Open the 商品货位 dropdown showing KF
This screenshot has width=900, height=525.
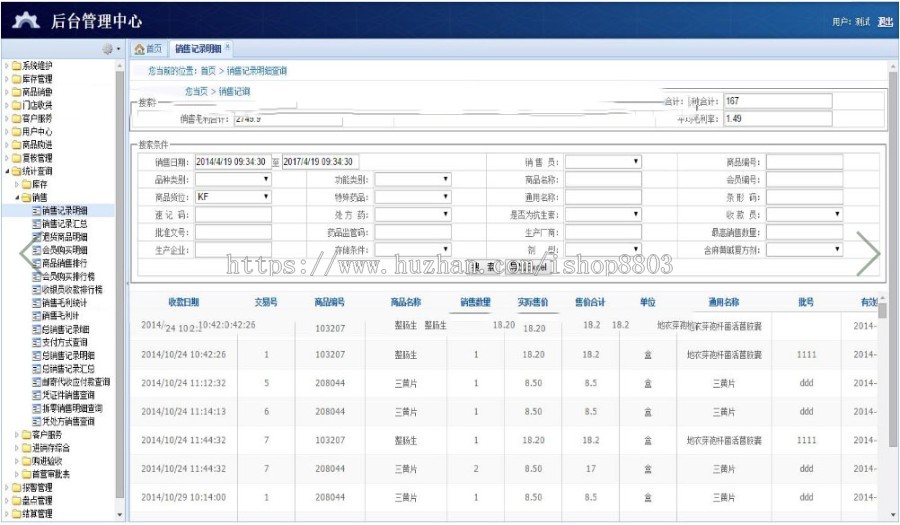click(x=233, y=197)
